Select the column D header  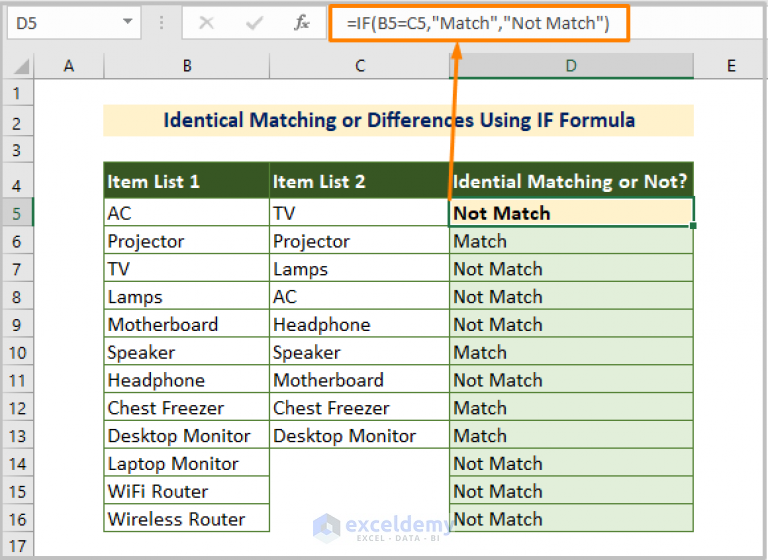(571, 66)
